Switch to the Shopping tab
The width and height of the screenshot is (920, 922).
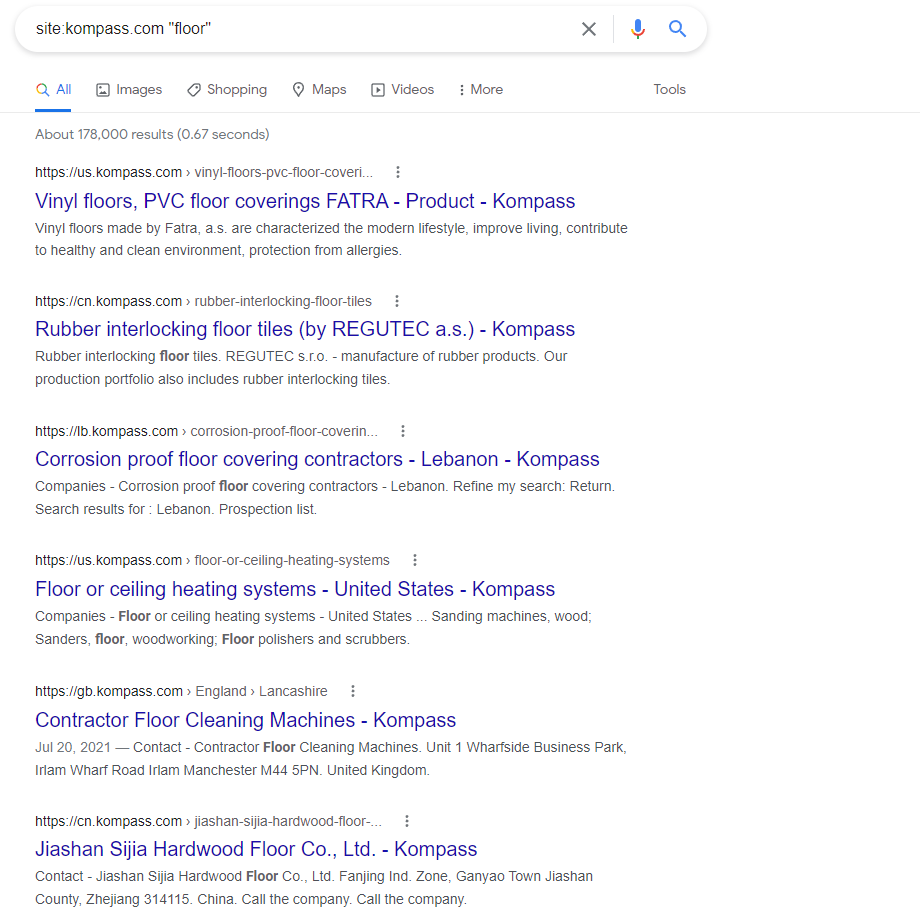[227, 90]
